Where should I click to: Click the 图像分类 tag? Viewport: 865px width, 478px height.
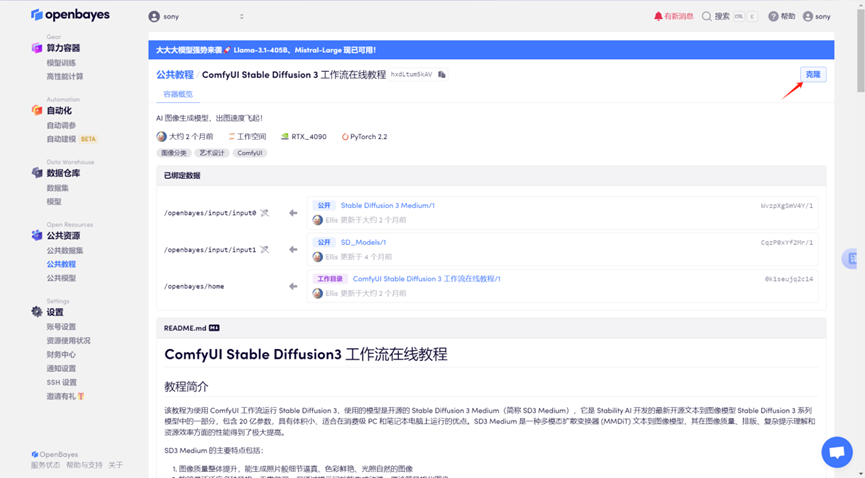(x=174, y=153)
